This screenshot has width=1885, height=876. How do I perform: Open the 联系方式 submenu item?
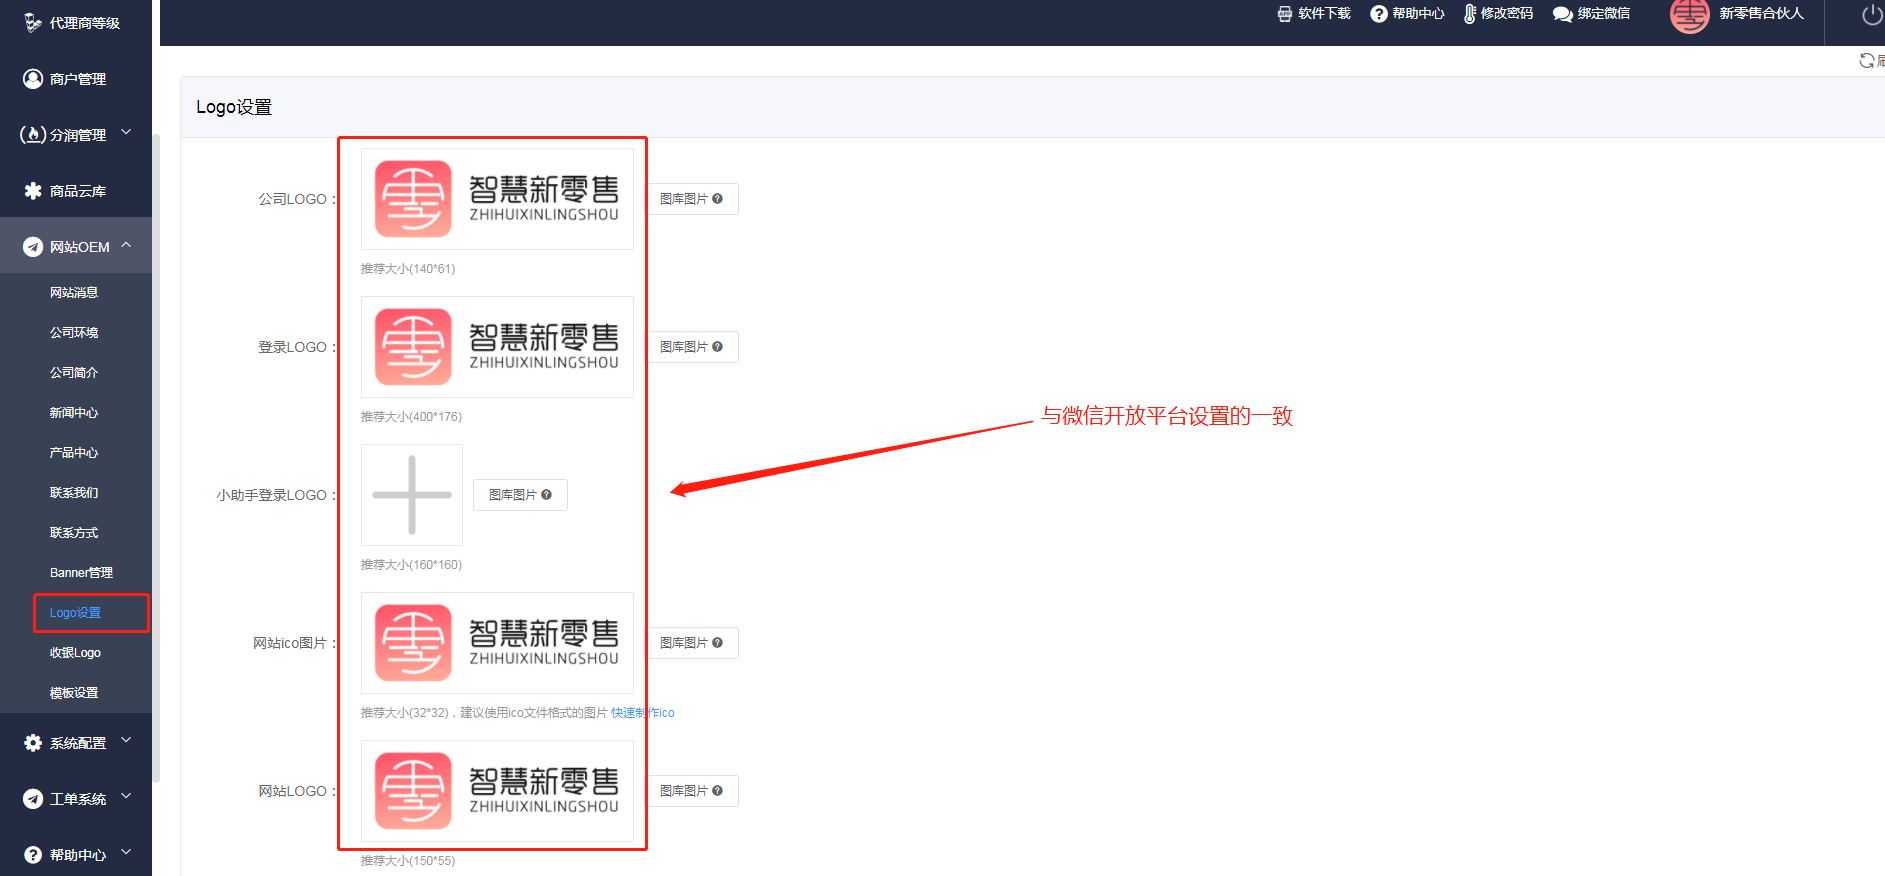click(x=75, y=533)
